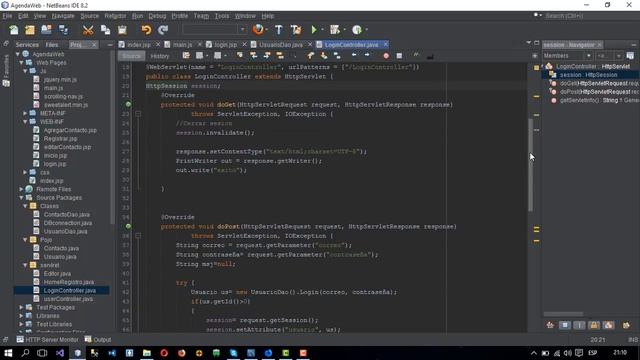Click the New File toolbar icon
Viewport: 640px width, 360px height.
coord(14,30)
